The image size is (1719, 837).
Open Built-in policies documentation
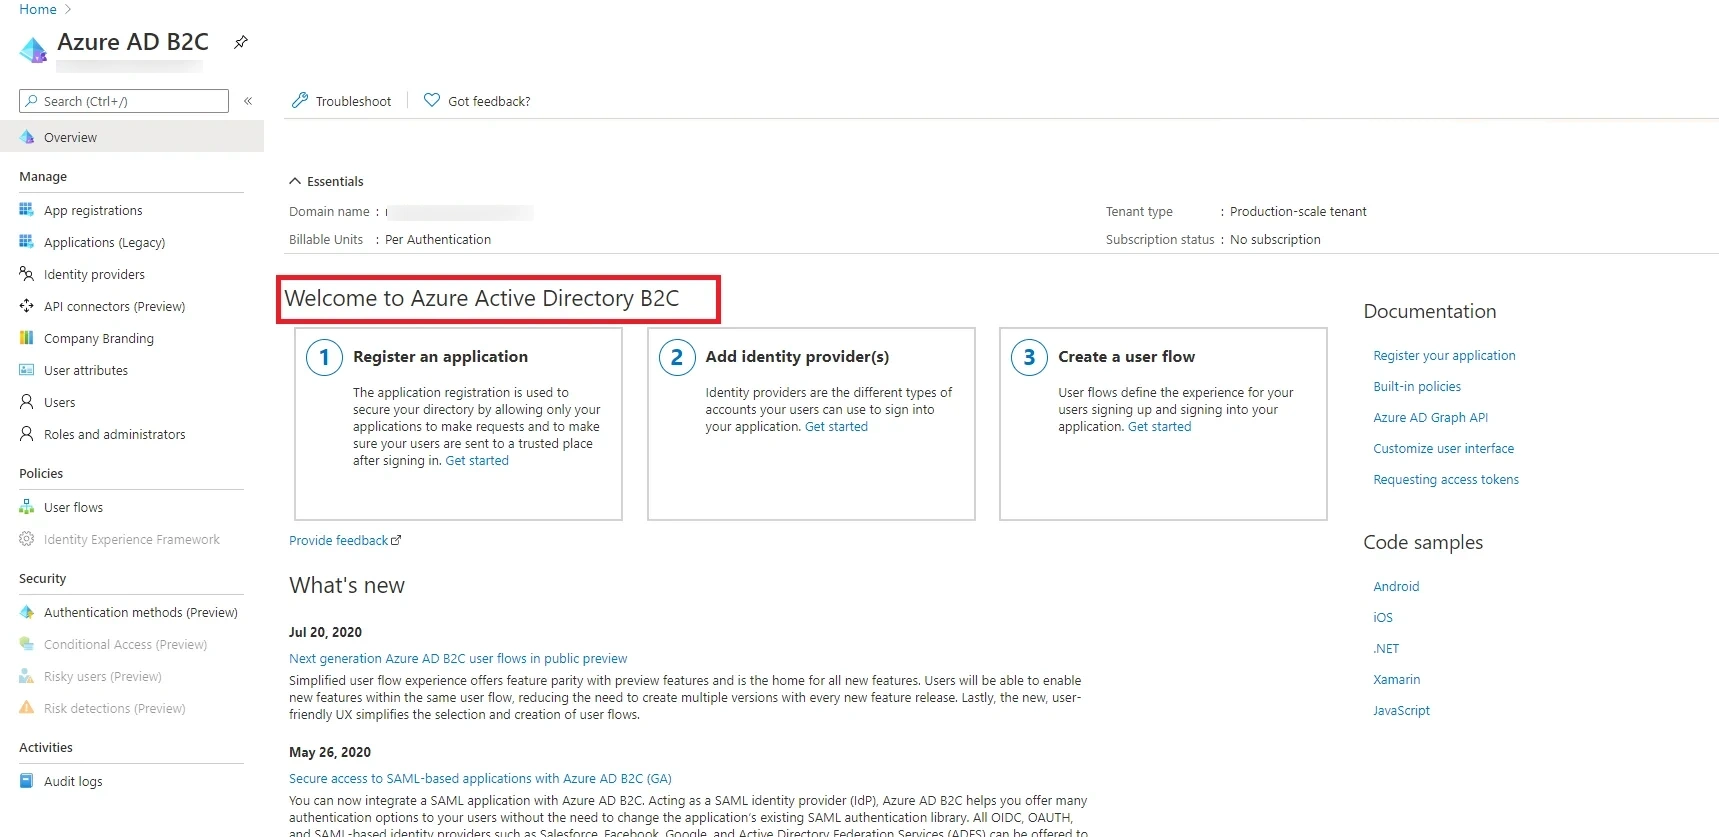coord(1417,386)
